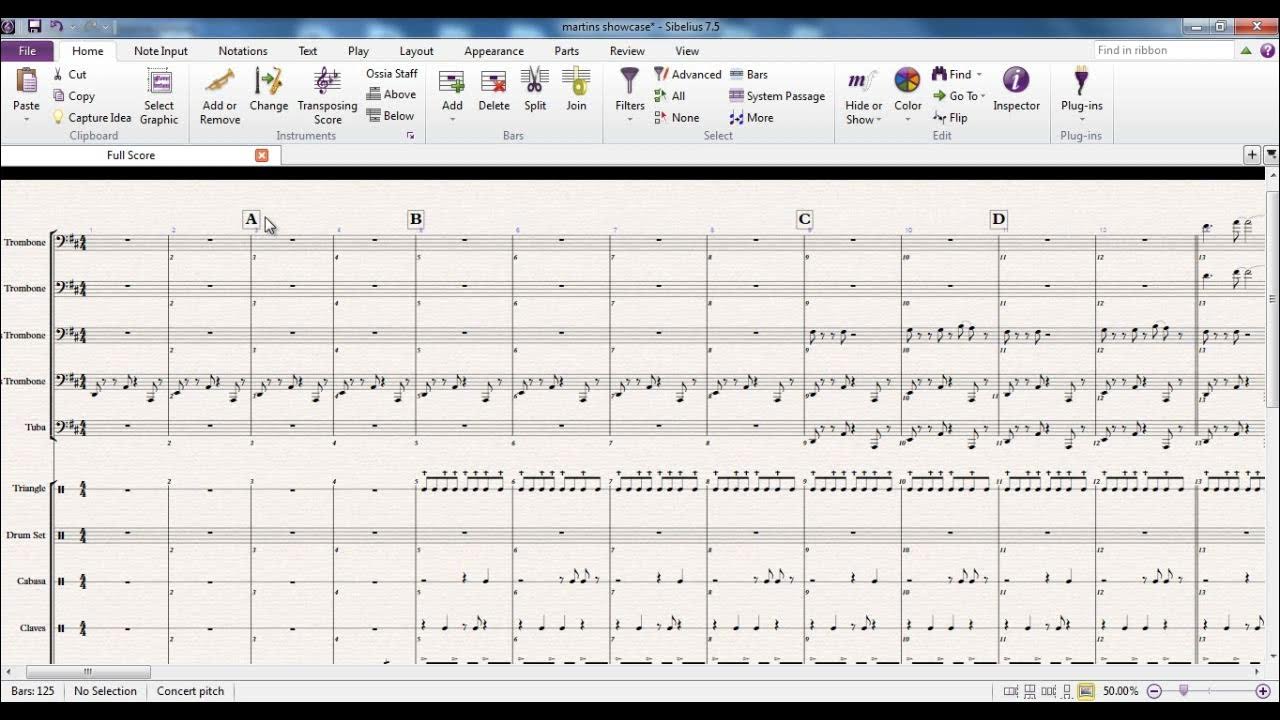Viewport: 1280px width, 720px height.
Task: Switch to the Review tab
Action: (x=627, y=51)
